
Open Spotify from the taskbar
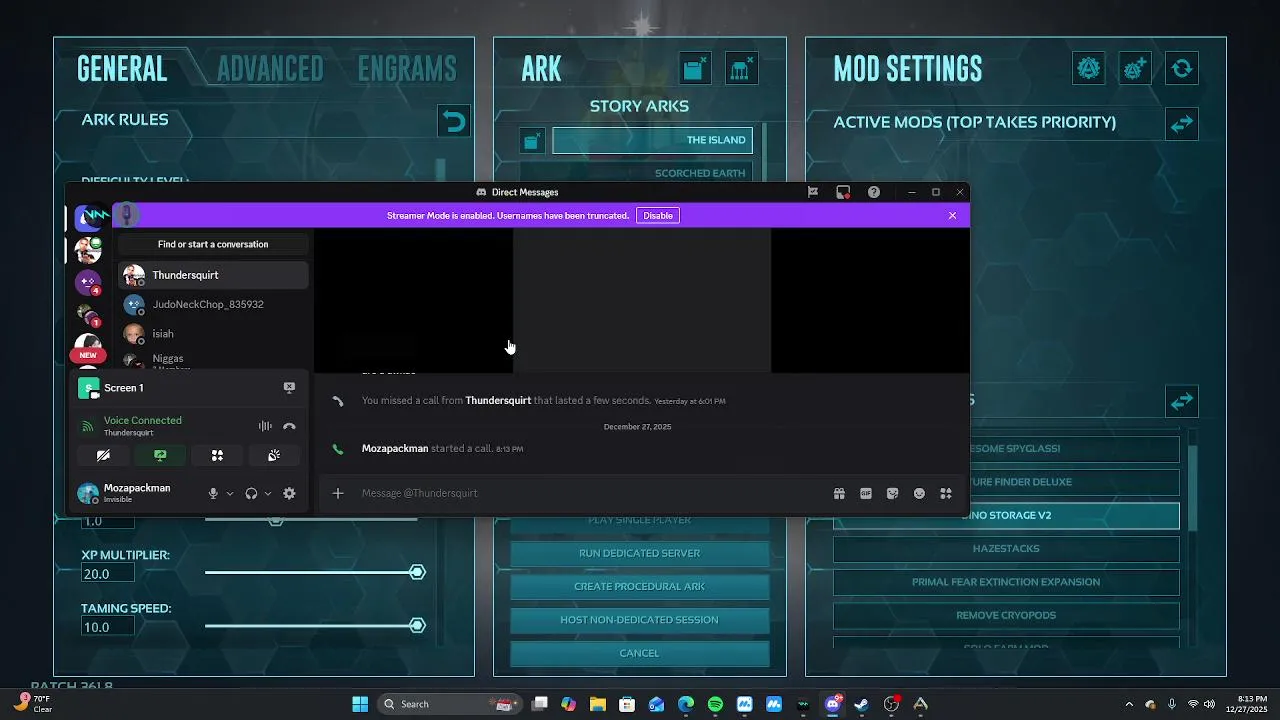(x=715, y=704)
